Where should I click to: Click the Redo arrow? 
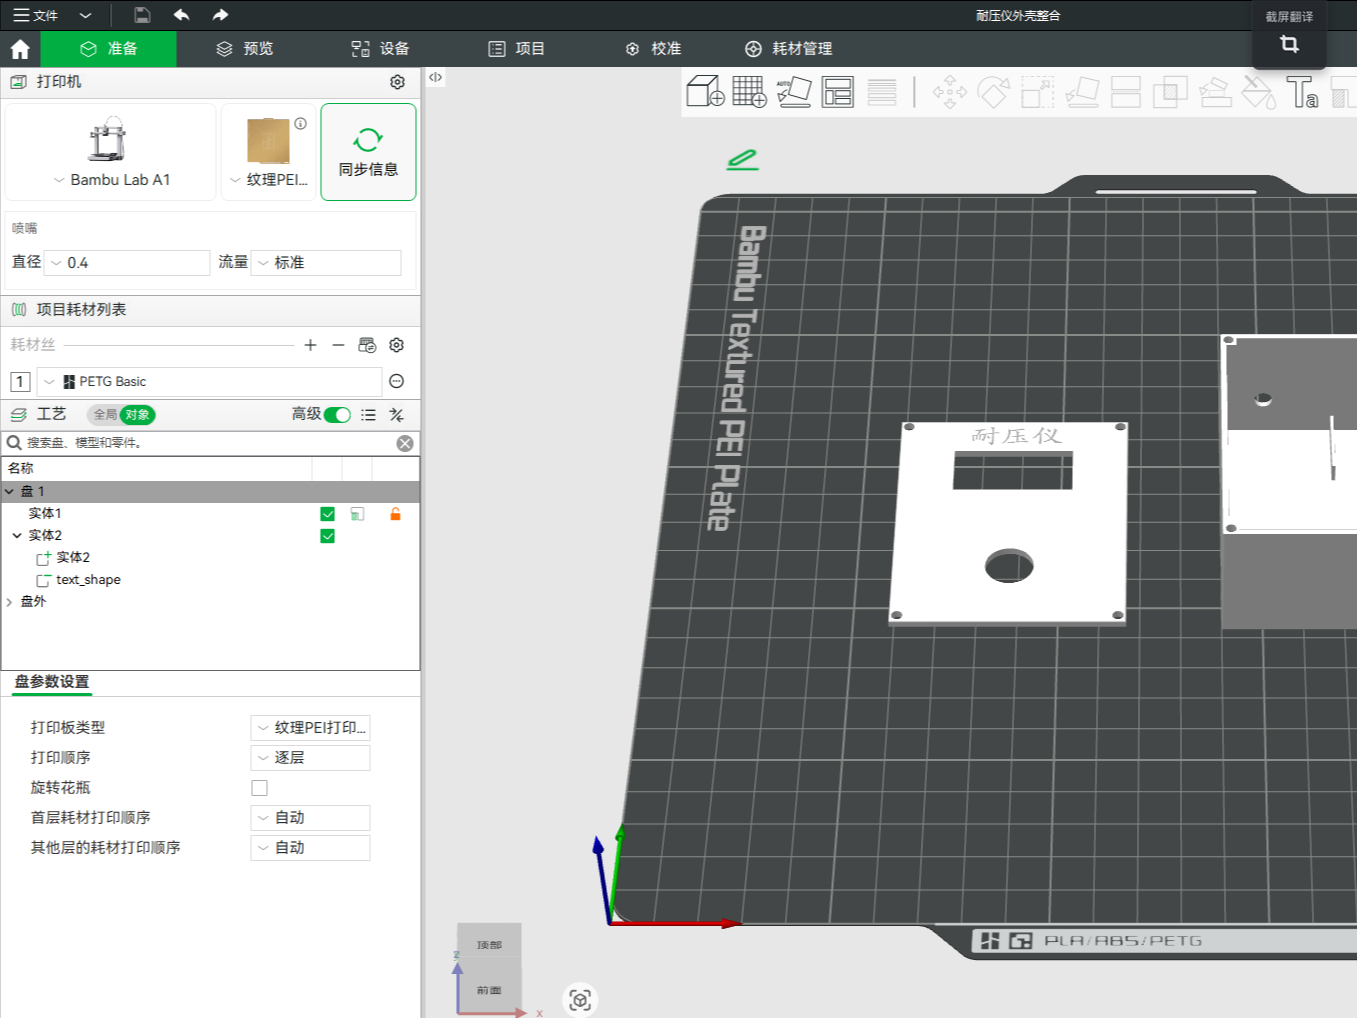click(x=220, y=15)
